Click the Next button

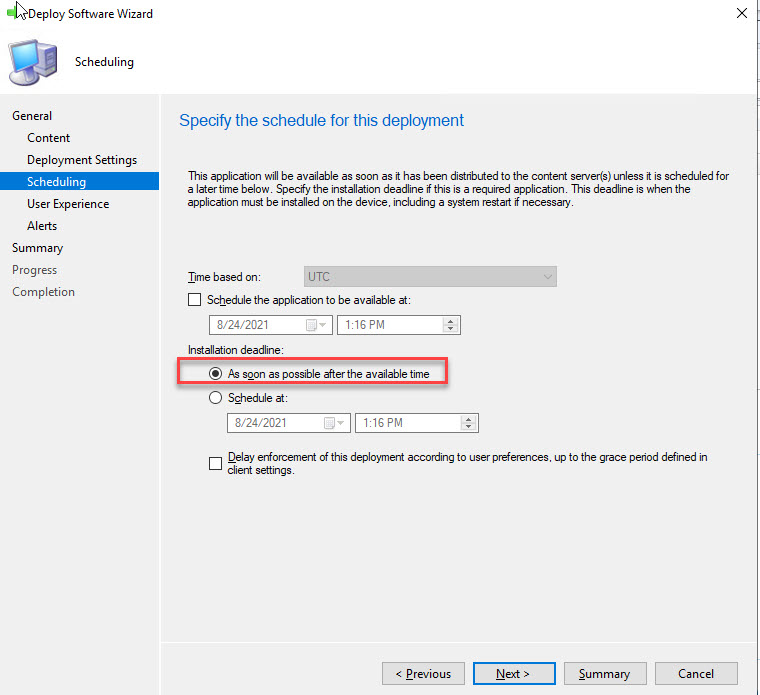[x=513, y=673]
